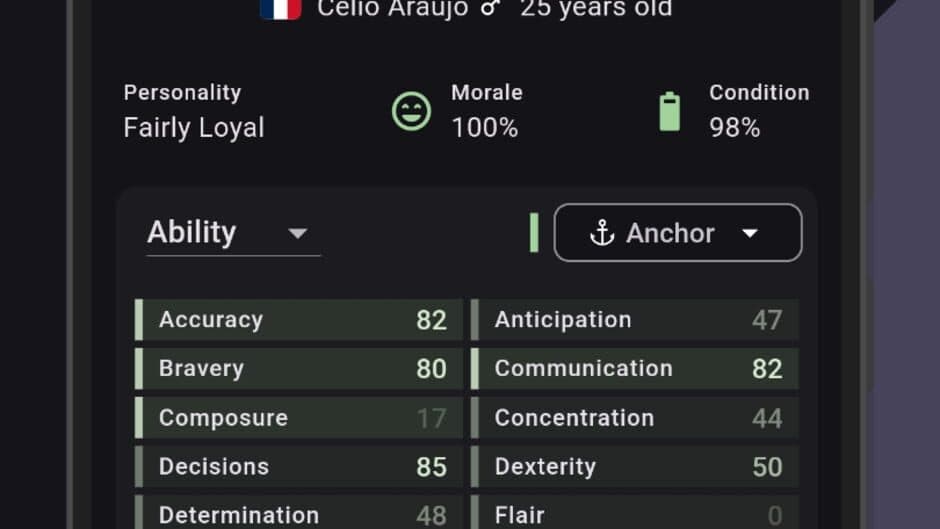The width and height of the screenshot is (940, 529).
Task: Select the Determination attribute row
Action: click(x=300, y=514)
